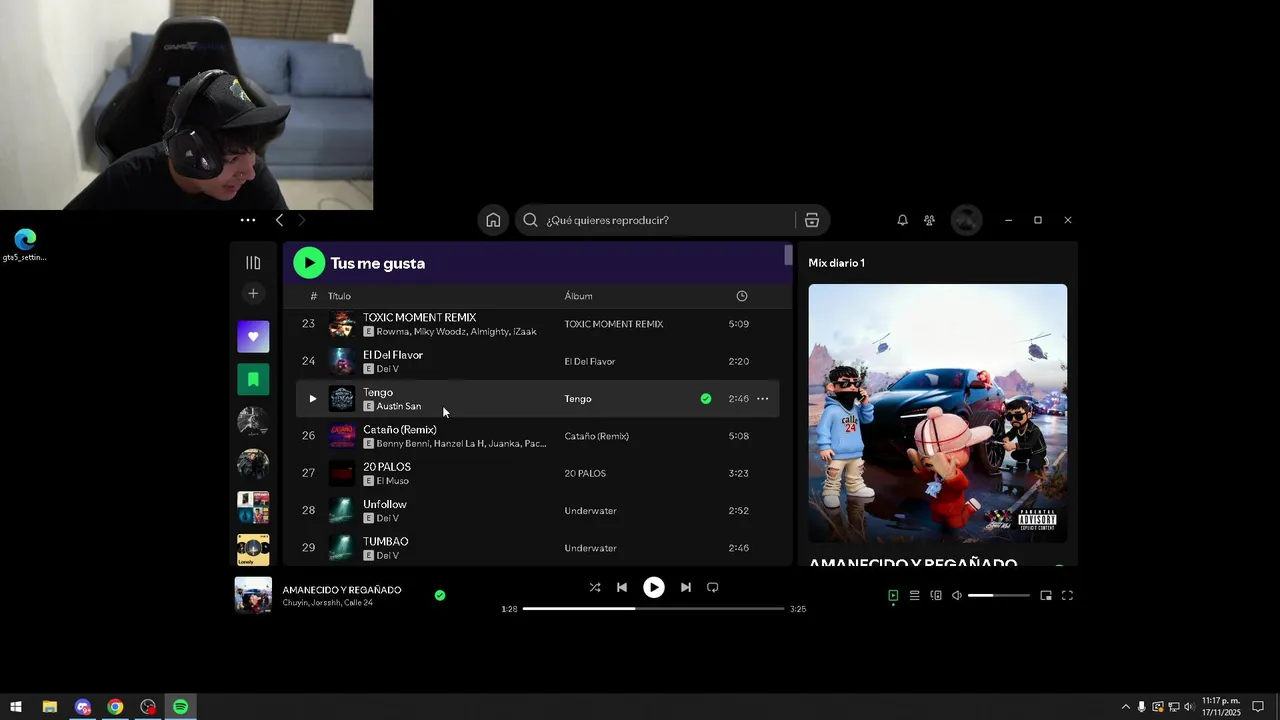Go back with the left arrow

[x=279, y=220]
